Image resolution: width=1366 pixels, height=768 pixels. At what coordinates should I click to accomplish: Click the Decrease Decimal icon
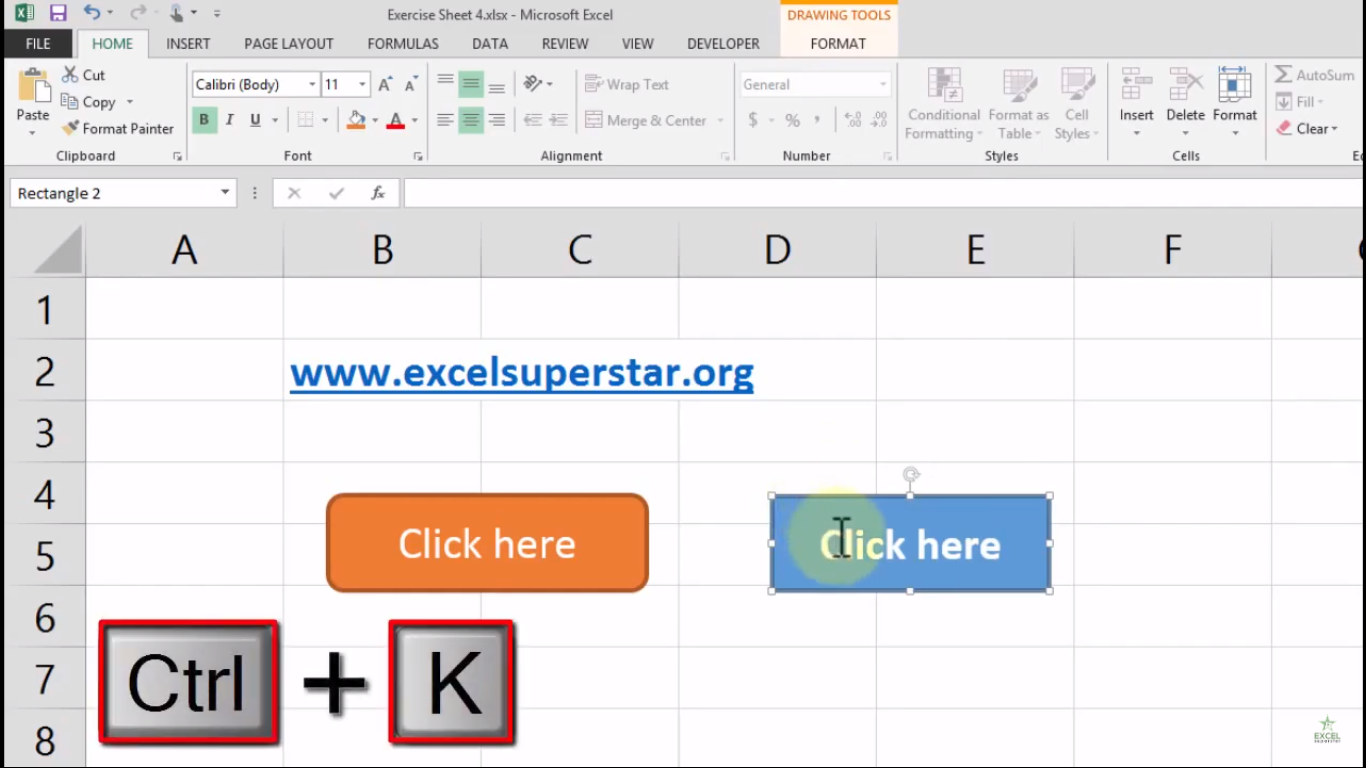click(x=879, y=120)
